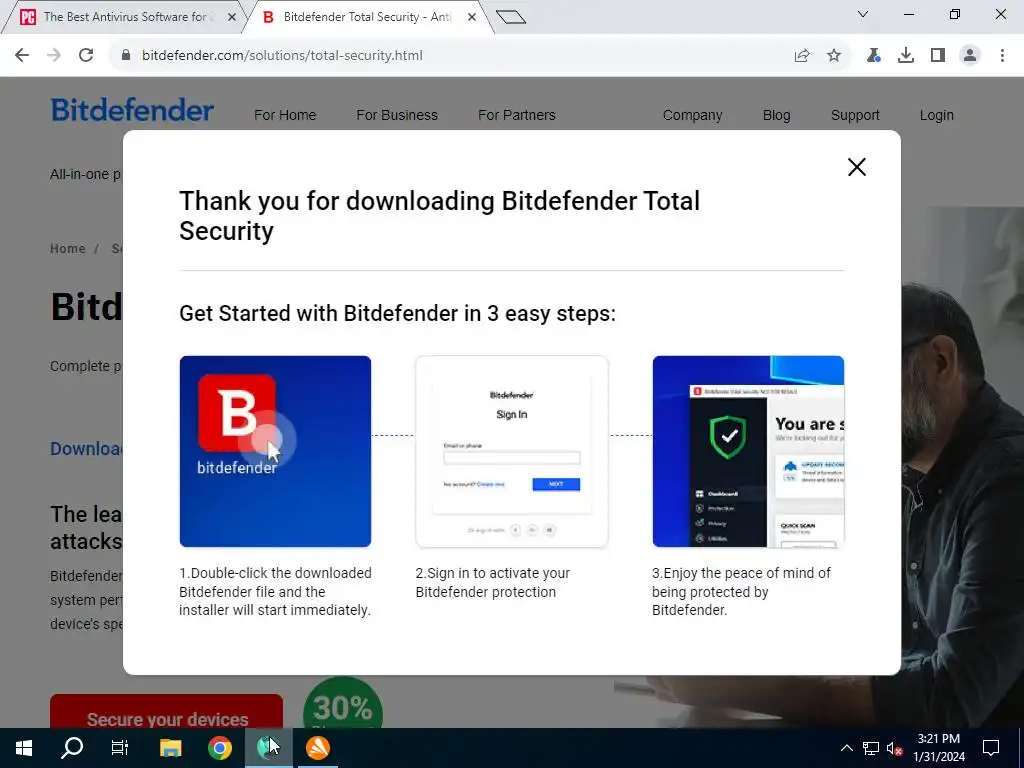Open Chrome profile avatar
This screenshot has height=768, width=1024.
(x=970, y=56)
